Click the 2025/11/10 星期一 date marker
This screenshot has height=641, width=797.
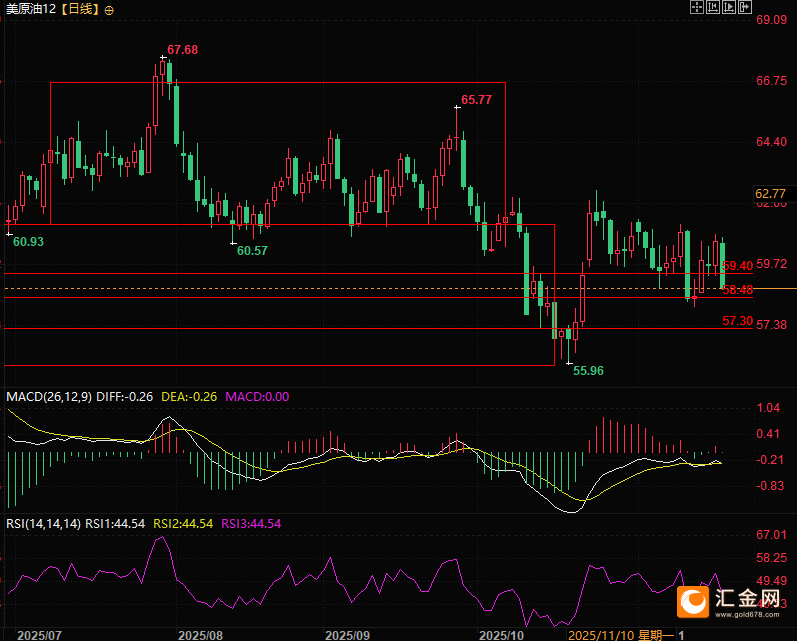624,634
